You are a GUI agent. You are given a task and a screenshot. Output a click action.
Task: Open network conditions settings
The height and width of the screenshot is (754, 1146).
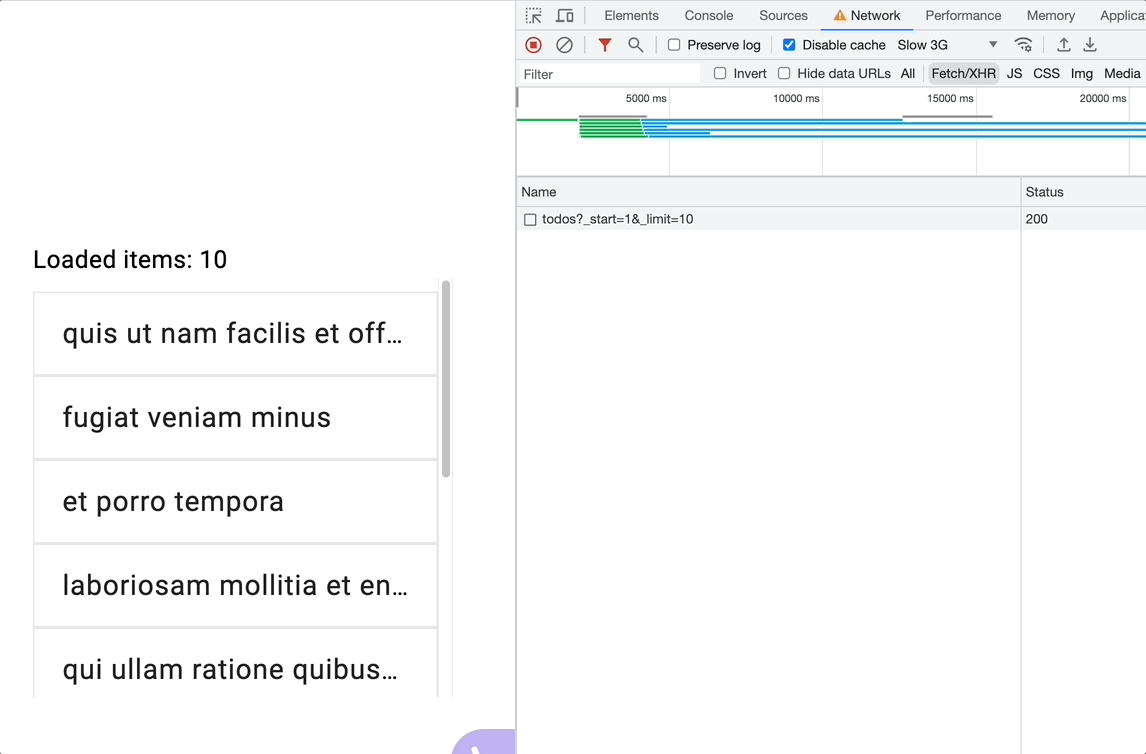[x=1023, y=45]
